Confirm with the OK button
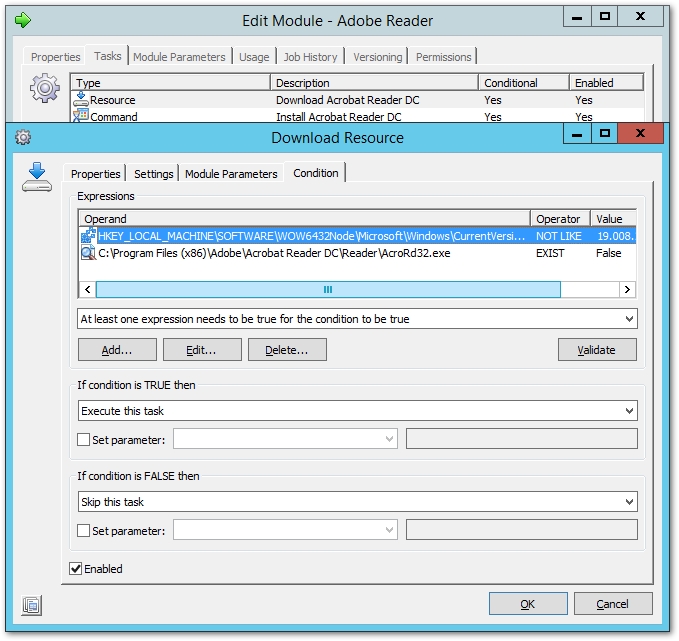Image resolution: width=679 pixels, height=641 pixels. (528, 604)
